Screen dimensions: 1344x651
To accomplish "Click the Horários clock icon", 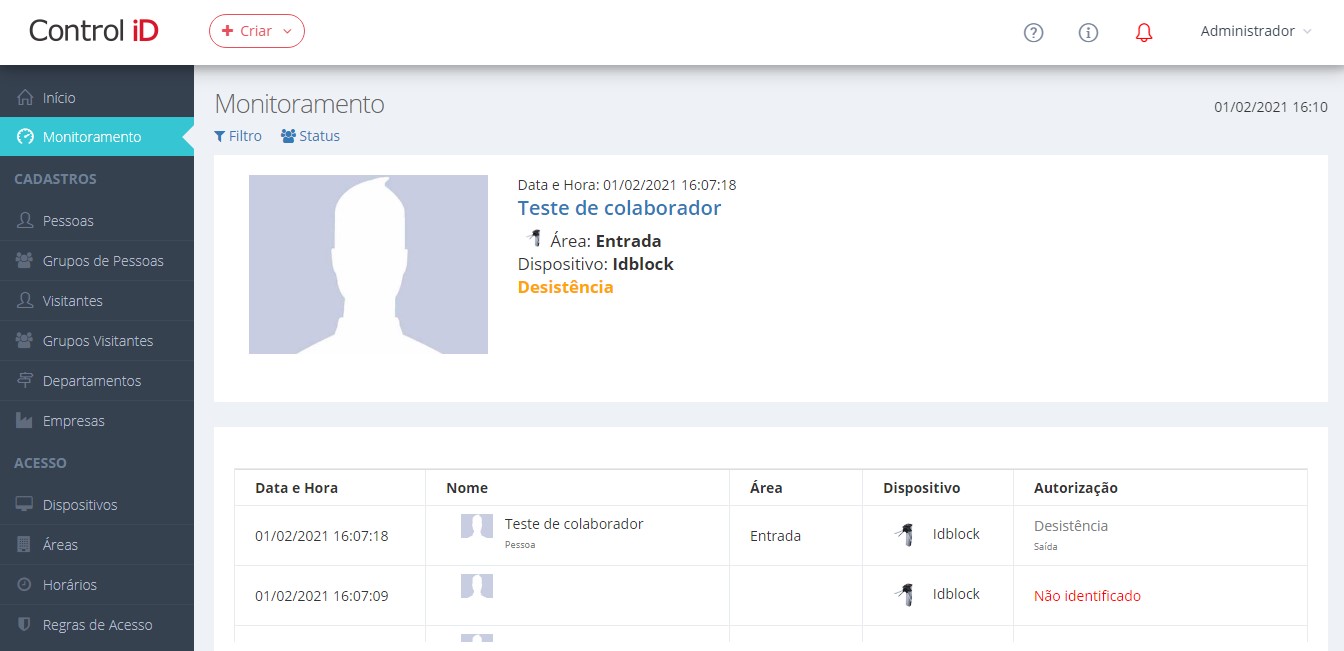I will pyautogui.click(x=26, y=585).
